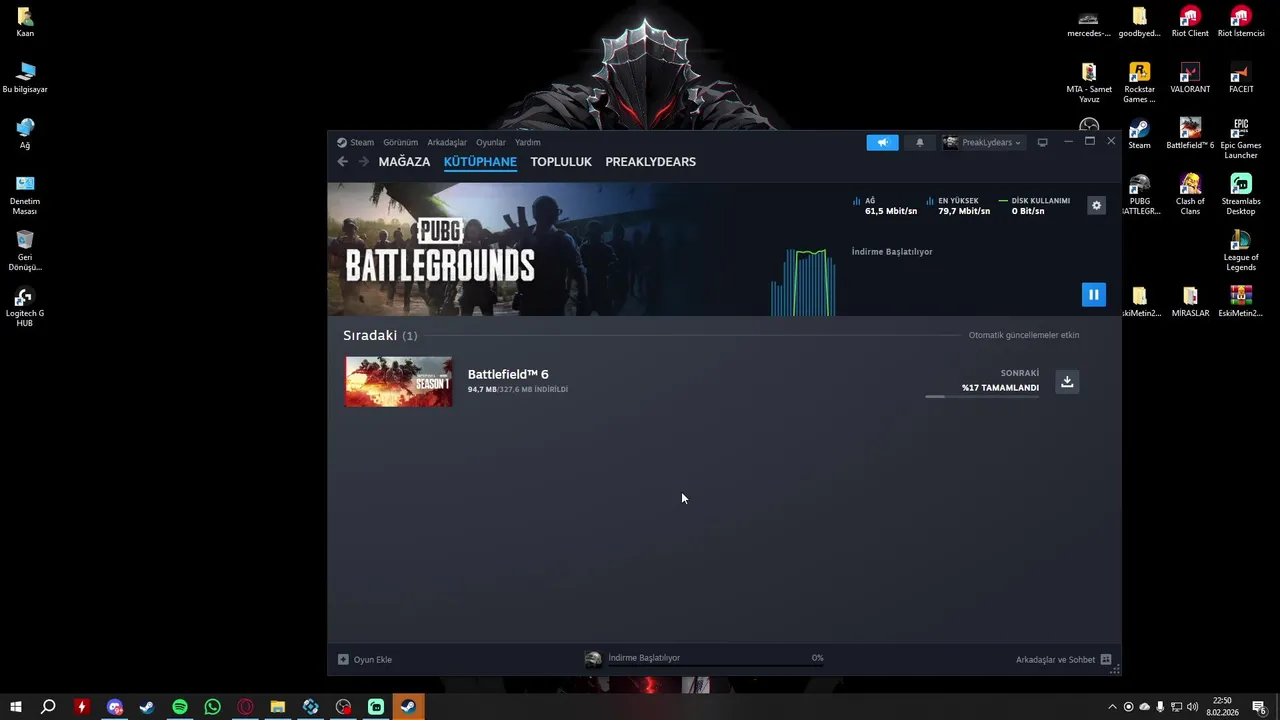Click the Battlefield 6 Season 1 thumbnail
The height and width of the screenshot is (720, 1280).
398,381
